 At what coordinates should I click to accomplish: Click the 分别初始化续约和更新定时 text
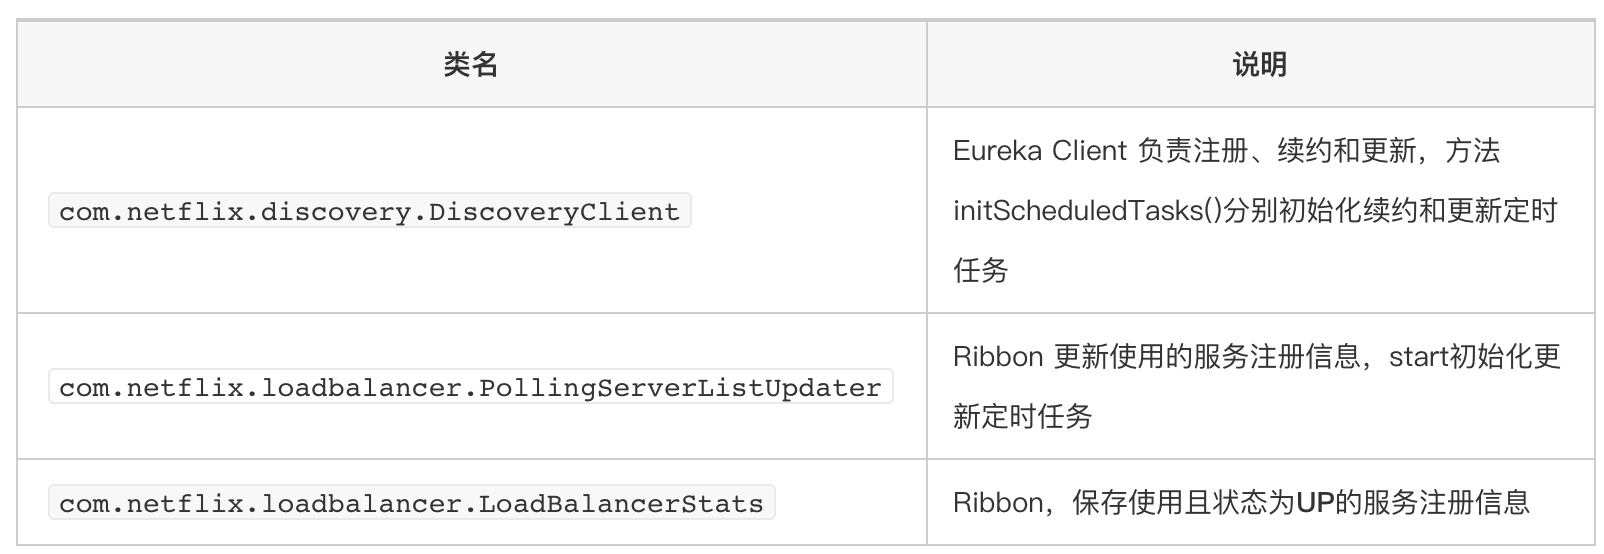point(1390,211)
